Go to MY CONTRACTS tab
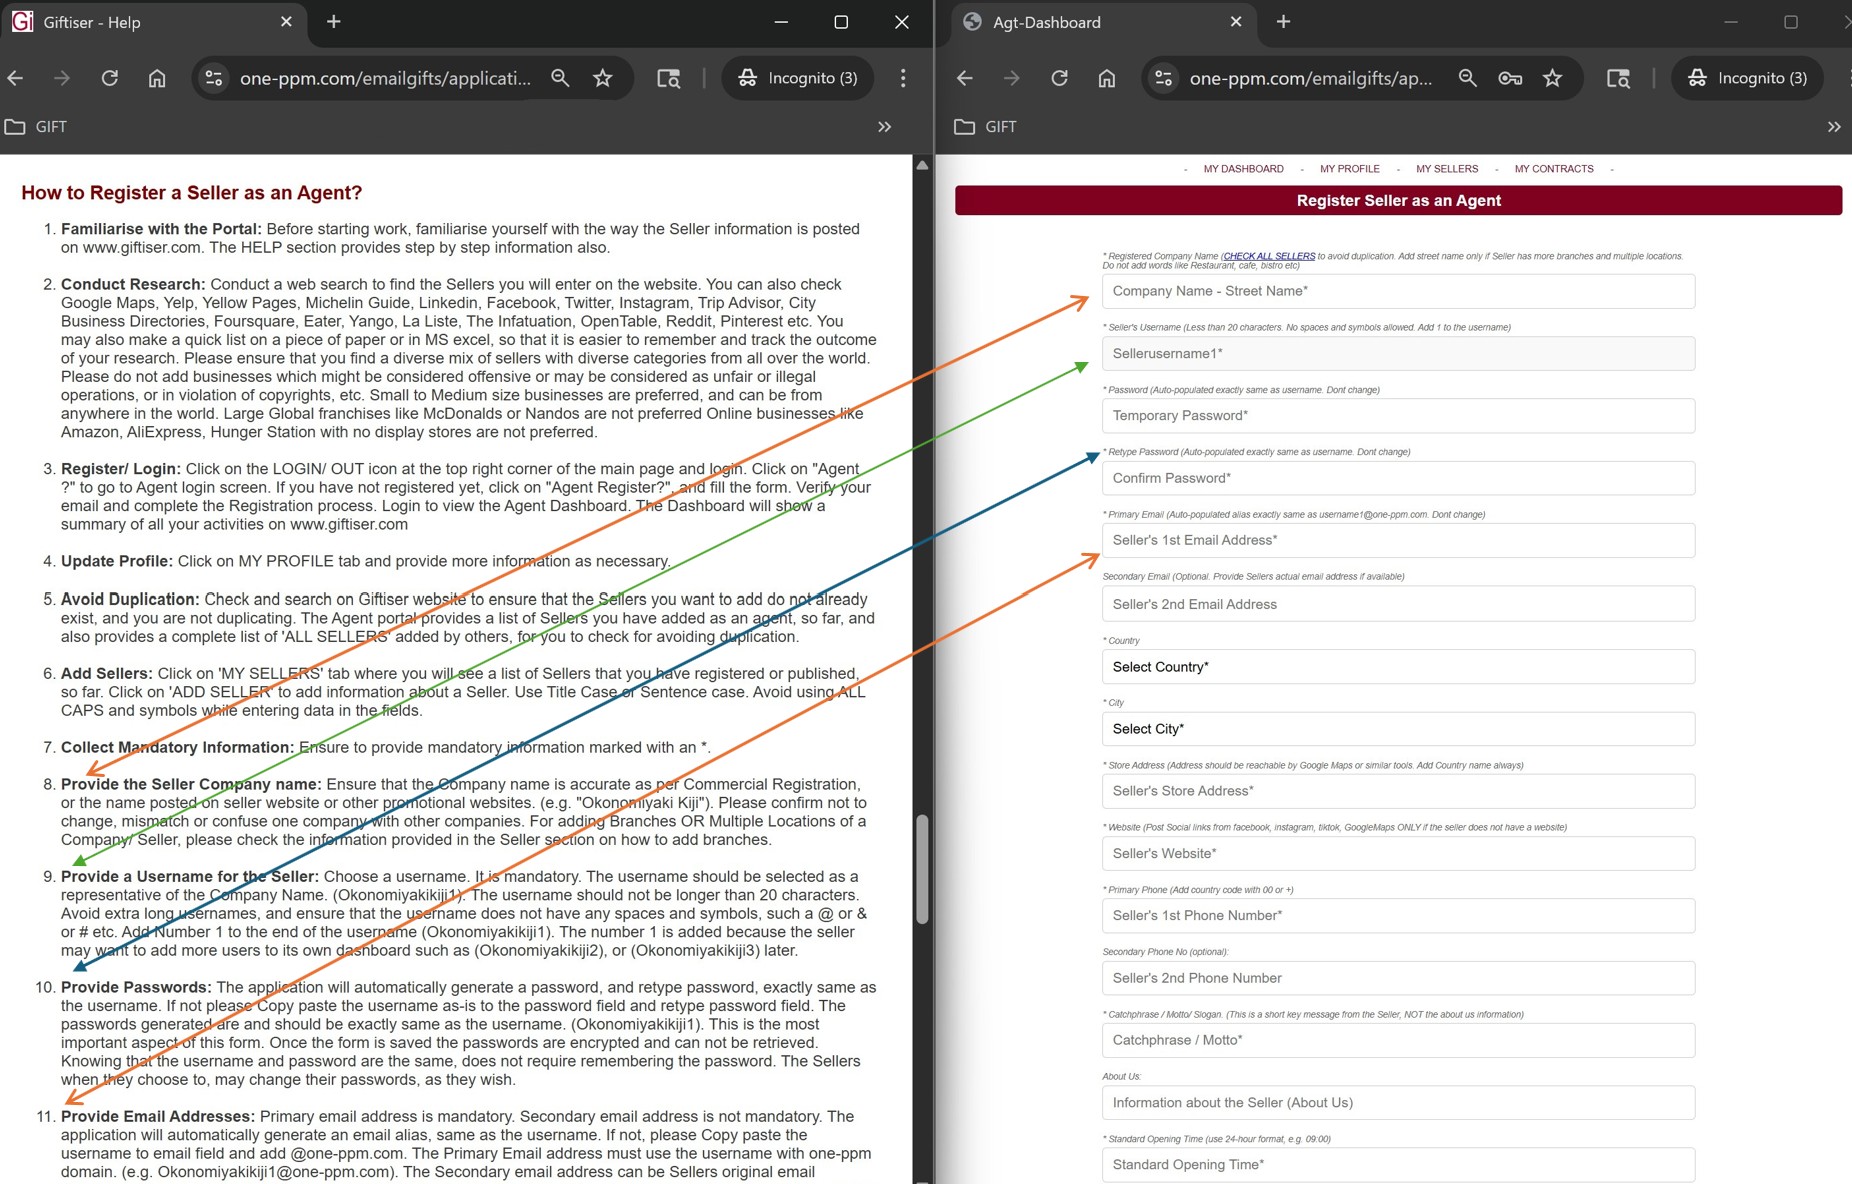This screenshot has height=1184, width=1852. (1553, 169)
